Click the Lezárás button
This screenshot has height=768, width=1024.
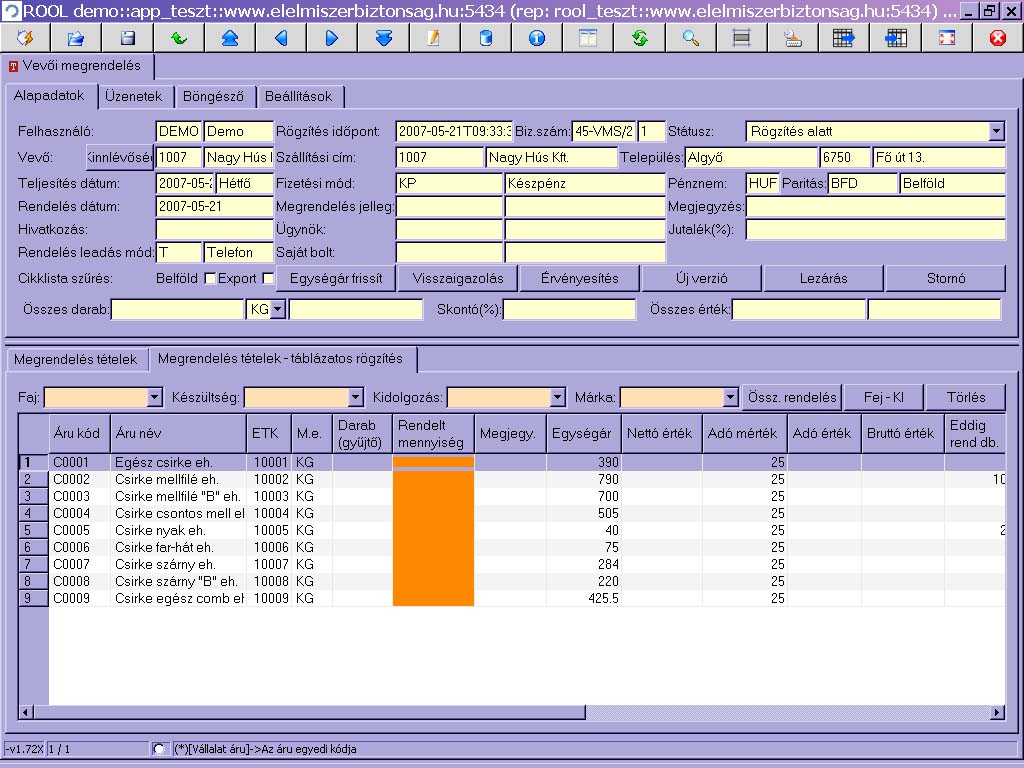(823, 279)
